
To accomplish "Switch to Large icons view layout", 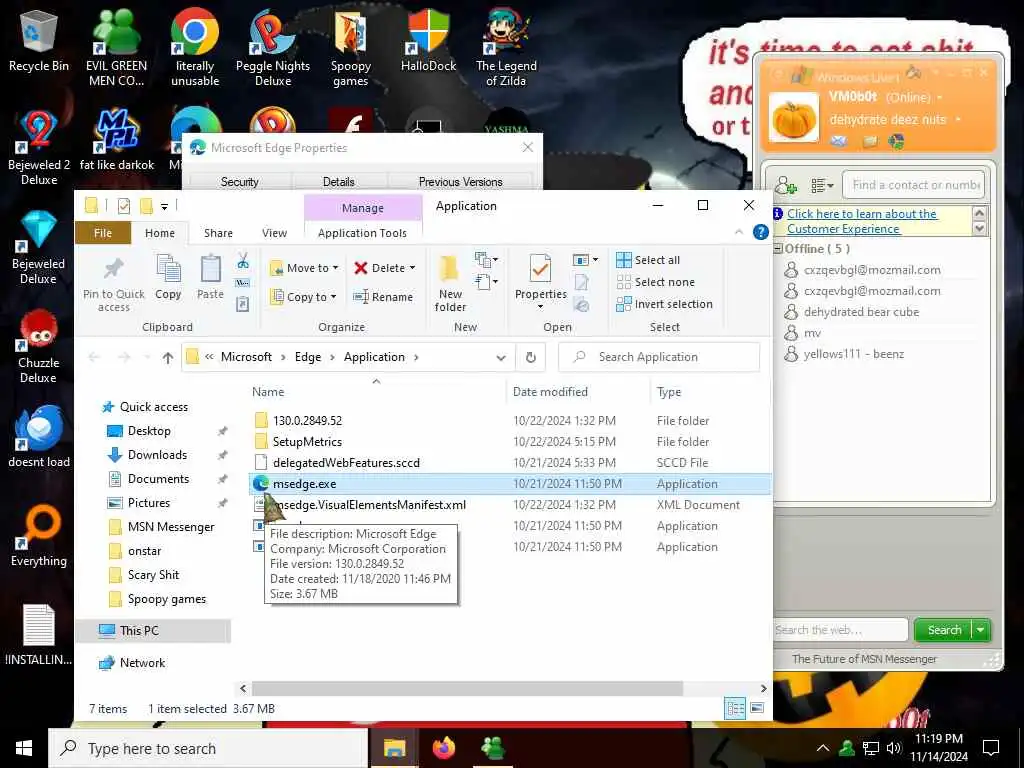I will 757,708.
